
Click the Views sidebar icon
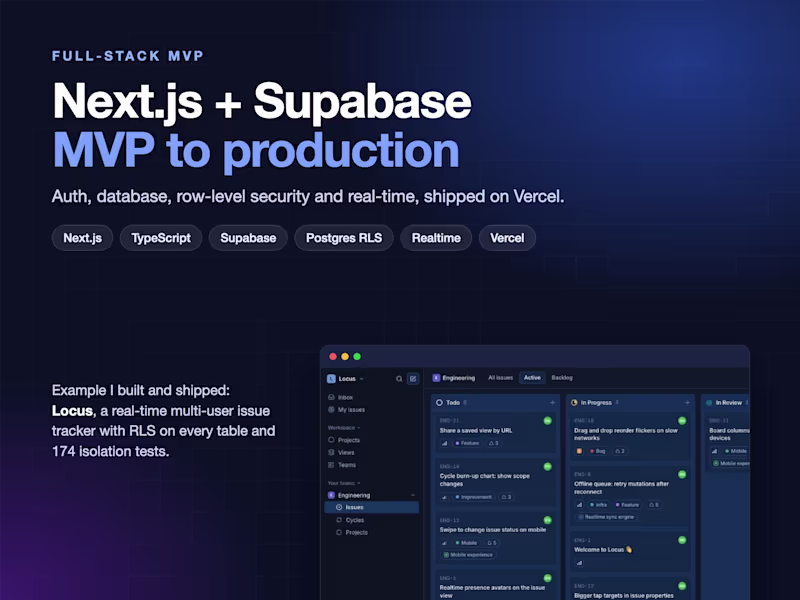pos(331,452)
